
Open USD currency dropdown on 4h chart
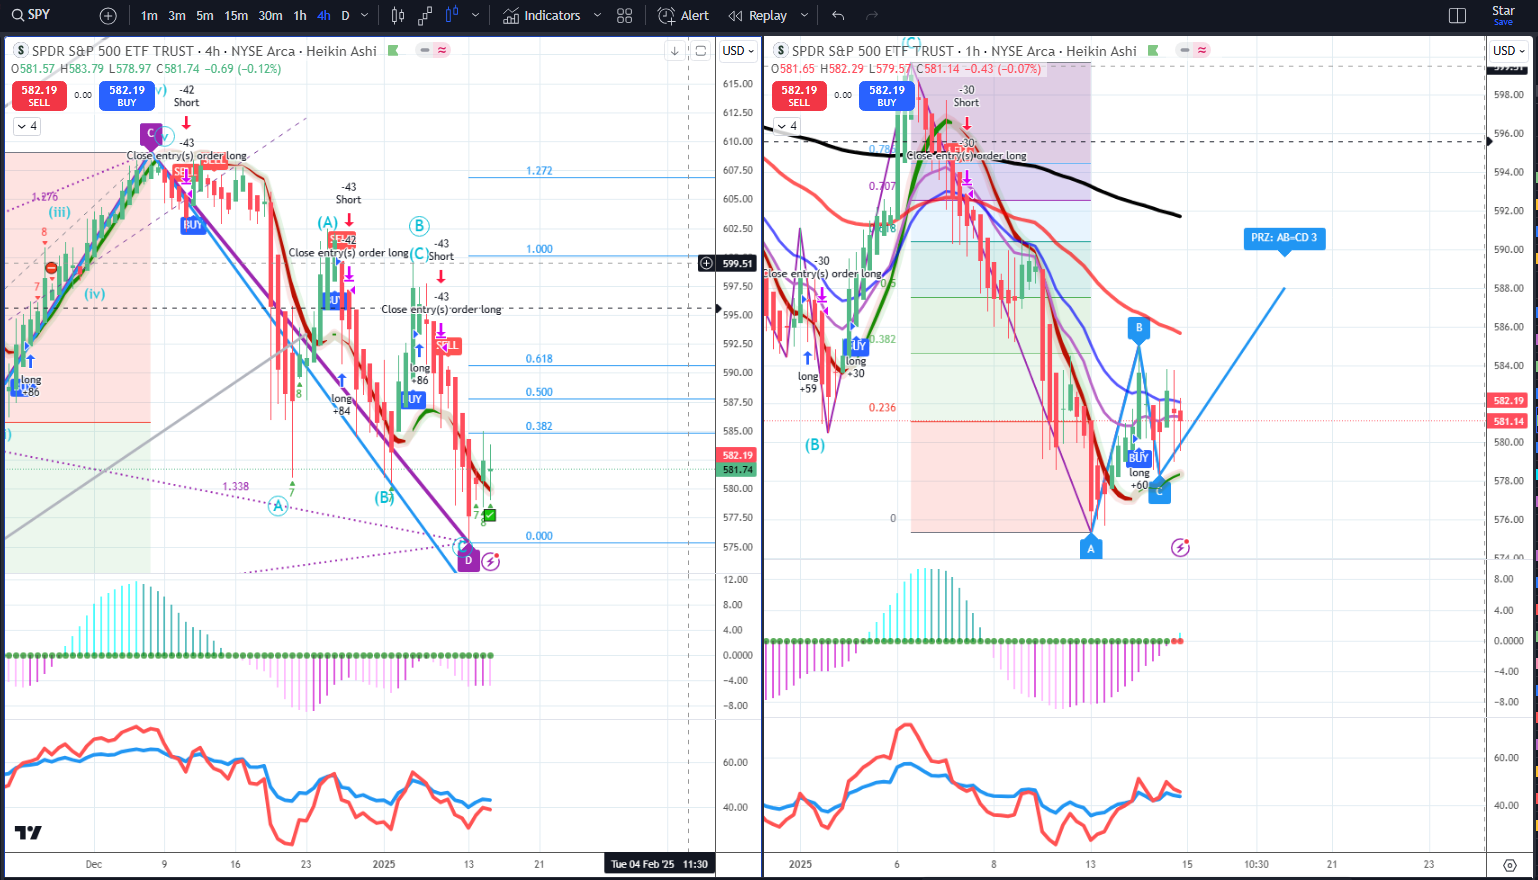pyautogui.click(x=738, y=51)
